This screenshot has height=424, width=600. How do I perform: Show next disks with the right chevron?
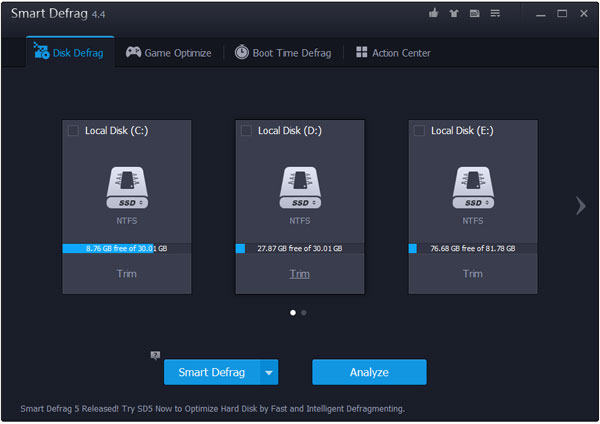click(580, 206)
